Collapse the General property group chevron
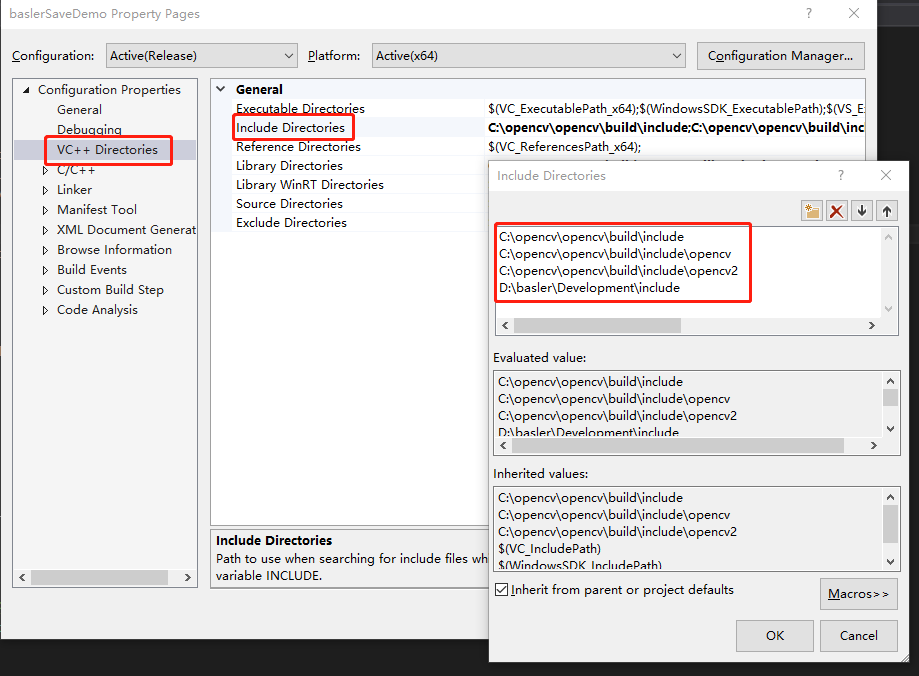Screen dimensions: 919x676 tap(222, 89)
